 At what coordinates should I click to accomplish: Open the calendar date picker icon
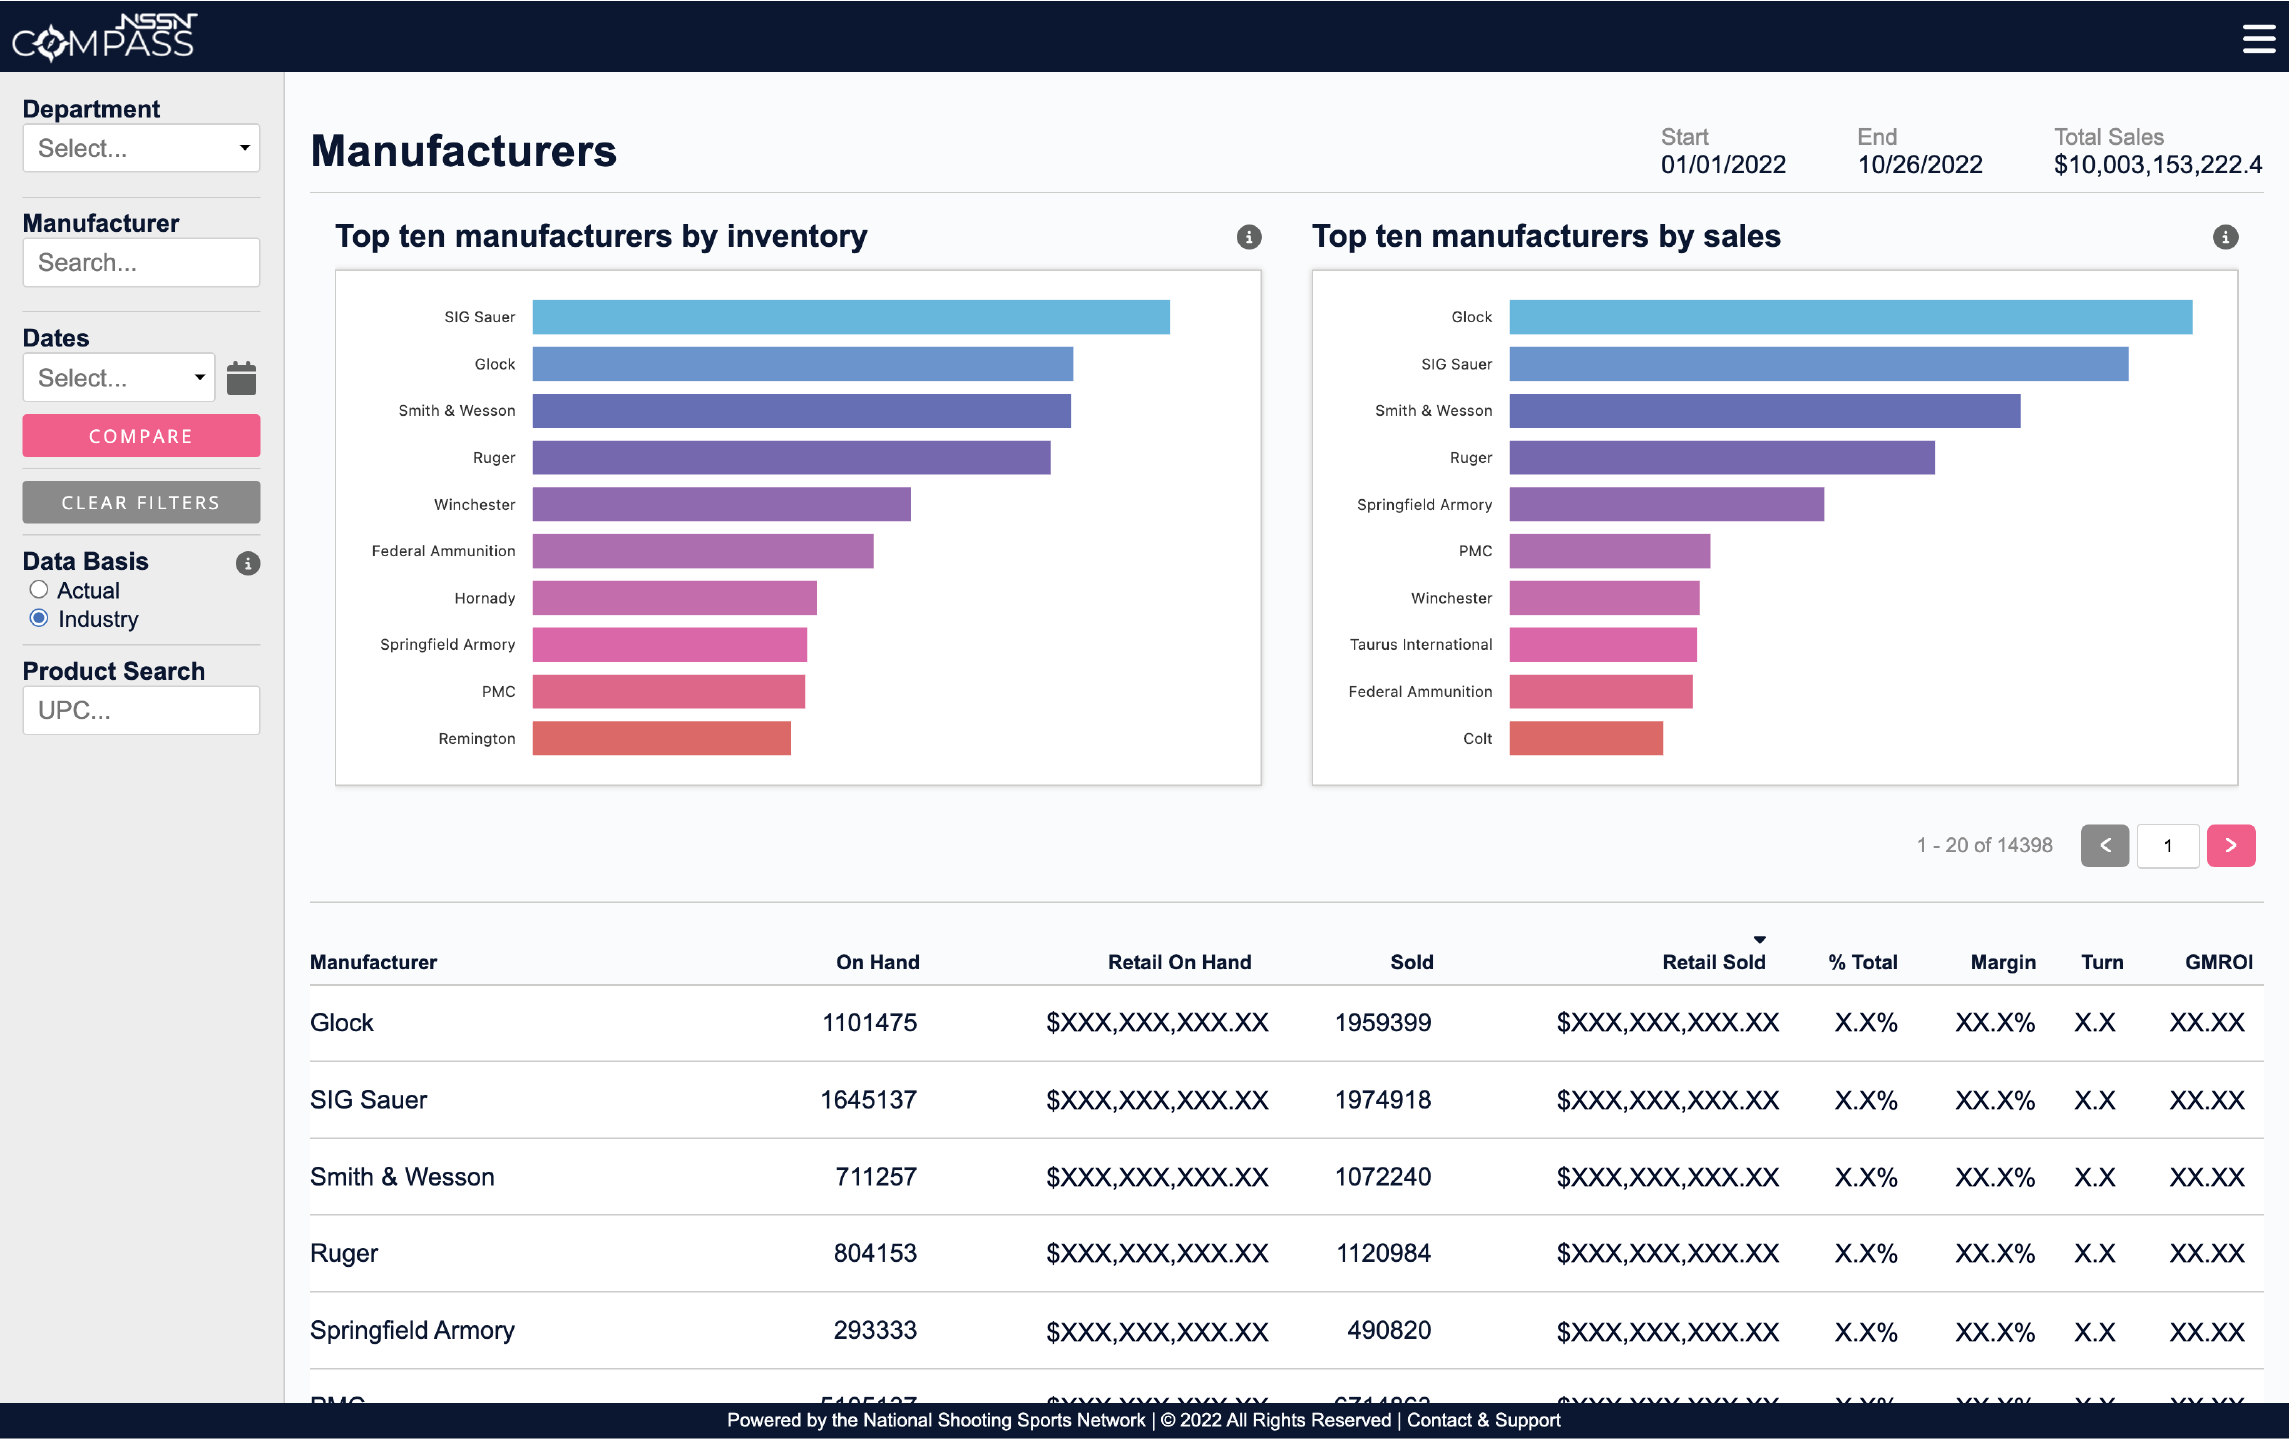(x=241, y=378)
